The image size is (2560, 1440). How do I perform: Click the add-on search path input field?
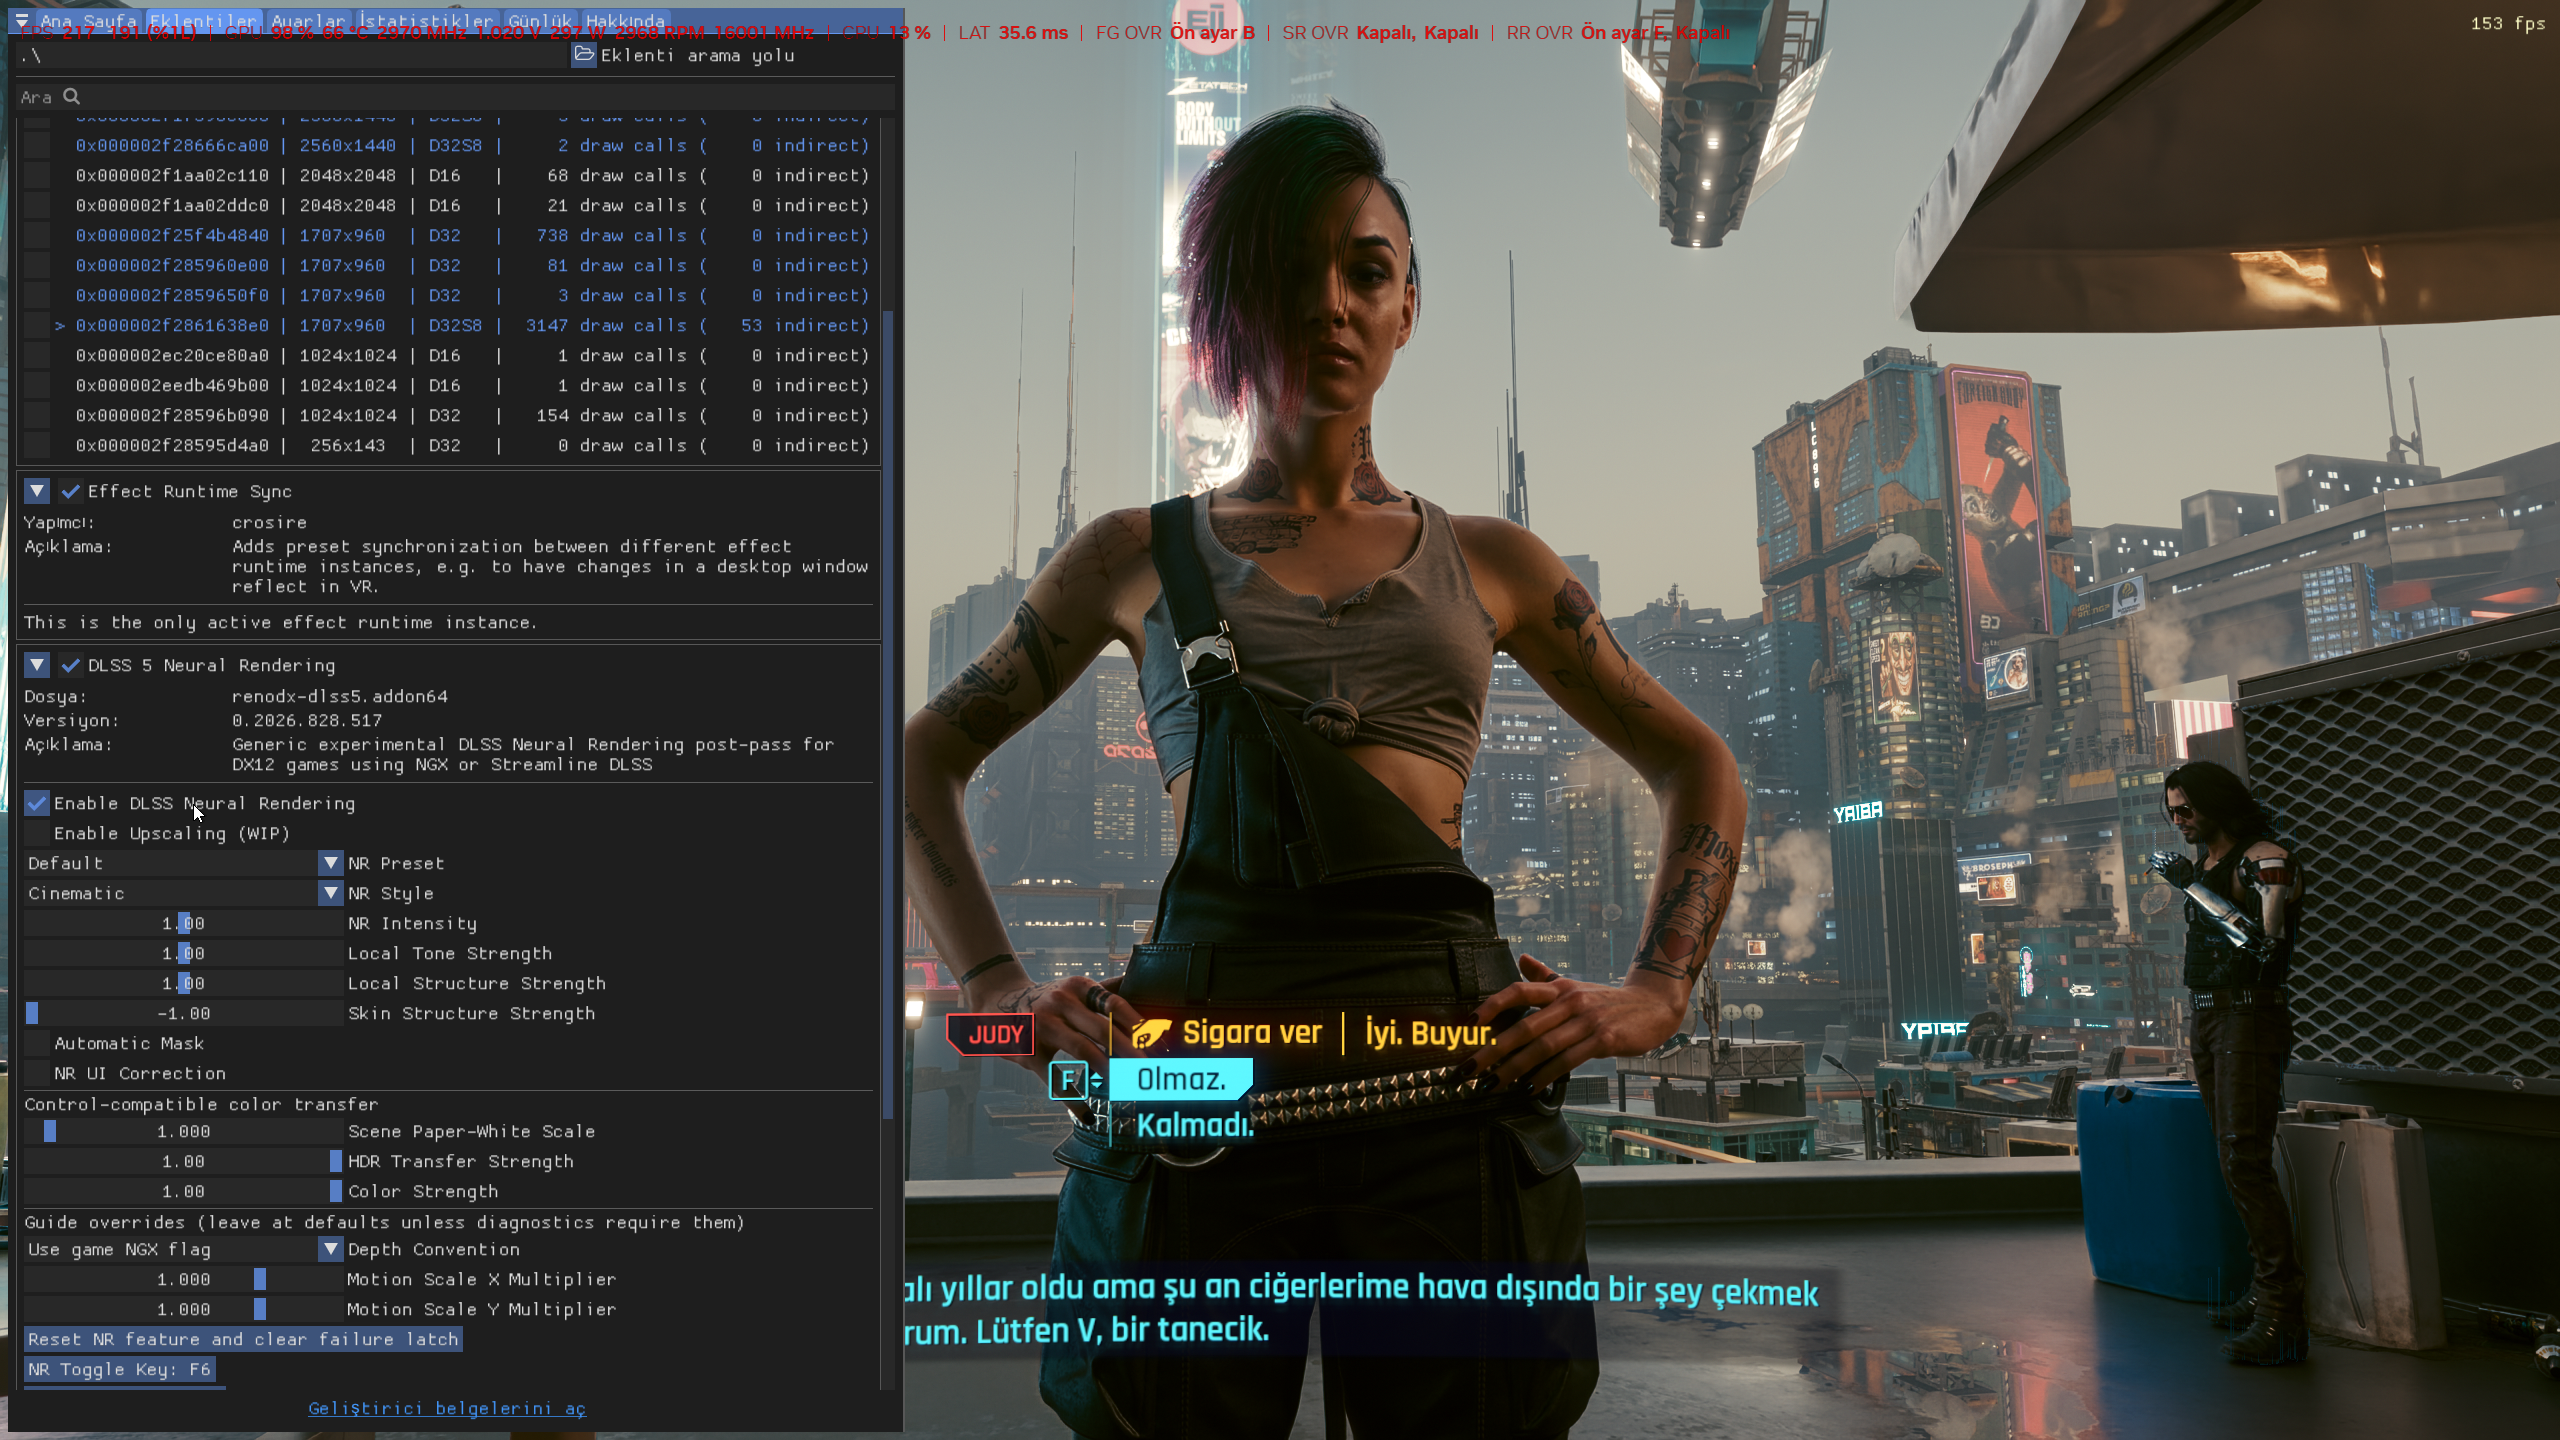click(x=292, y=55)
